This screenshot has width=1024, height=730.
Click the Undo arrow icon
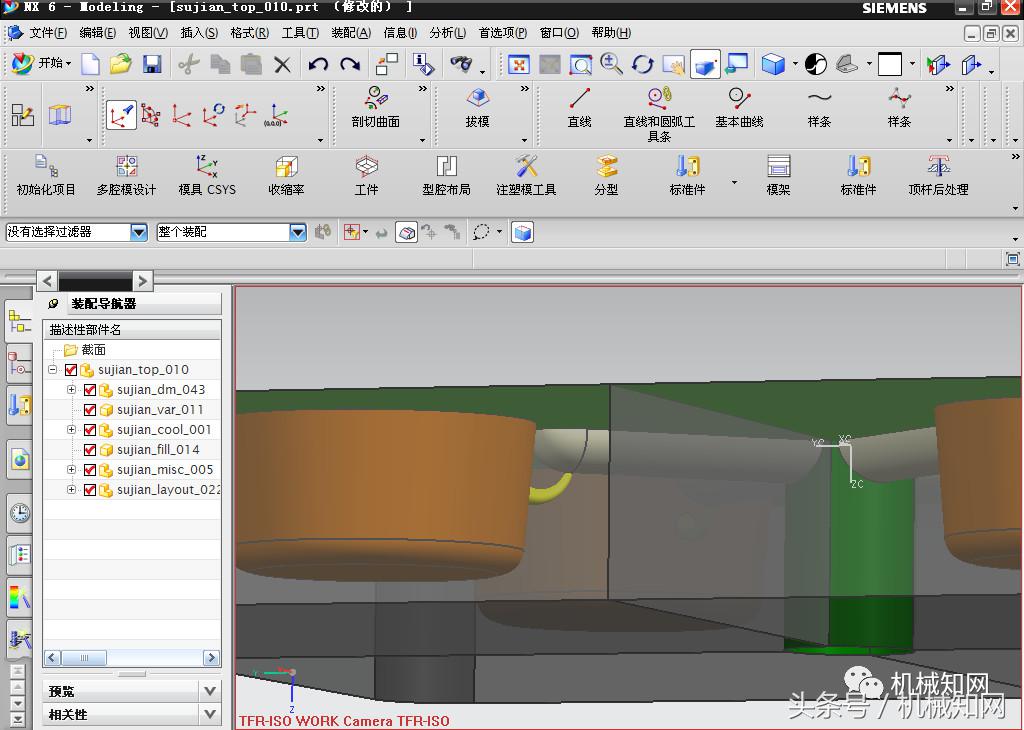318,65
